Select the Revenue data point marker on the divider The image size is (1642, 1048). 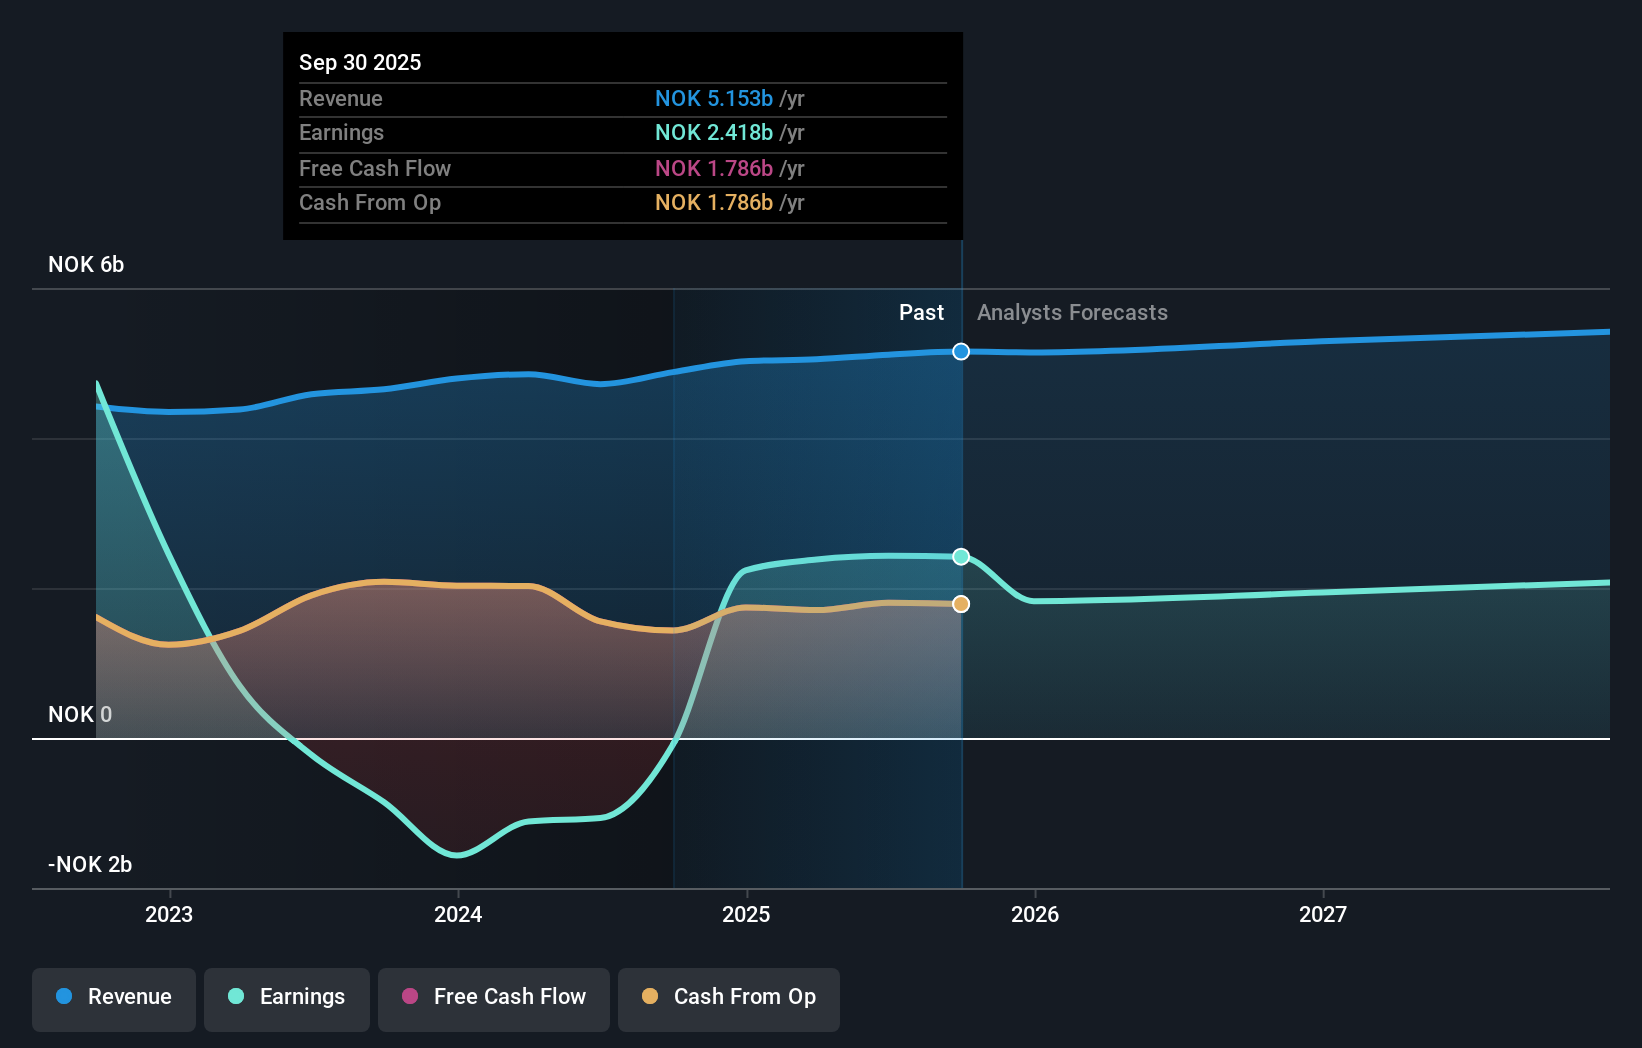[x=960, y=351]
